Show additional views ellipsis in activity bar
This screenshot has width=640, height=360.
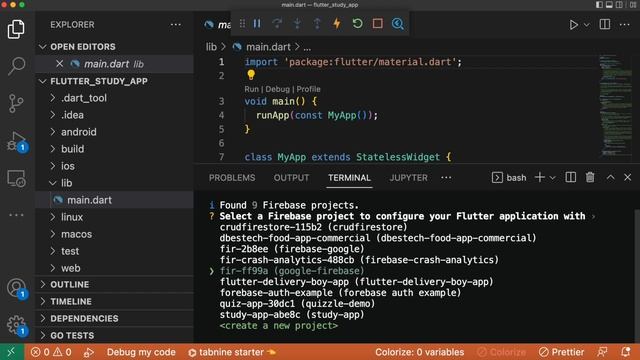tap(16, 215)
